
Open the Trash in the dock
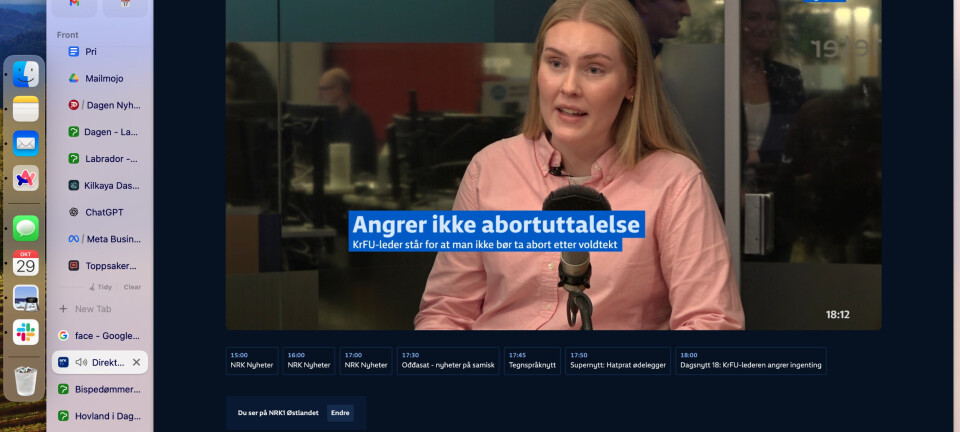coord(26,381)
